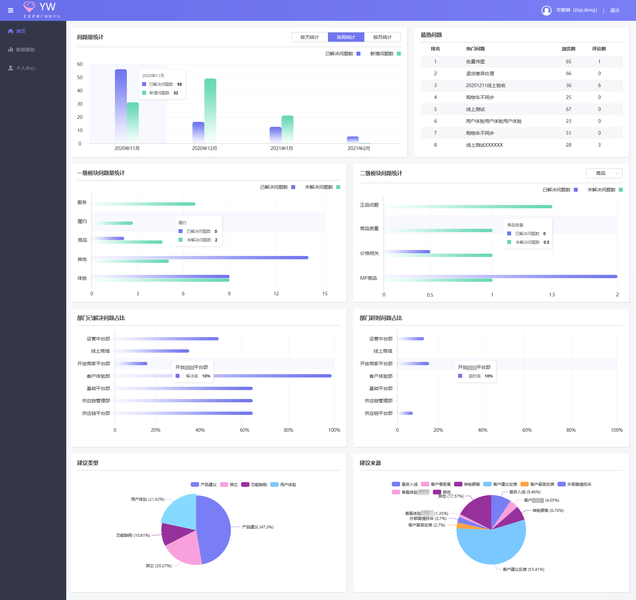
Task: Click the green 2021年1月 bar
Action: coord(288,129)
